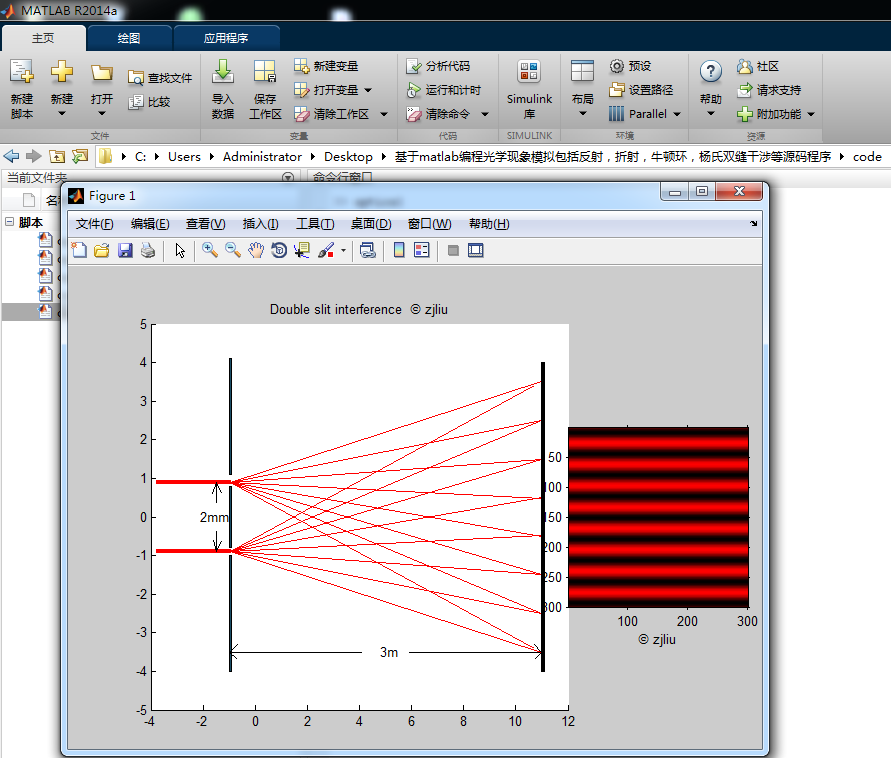Screen dimensions: 891x758
Task: Click the interference fringe pattern image
Action: 658,517
